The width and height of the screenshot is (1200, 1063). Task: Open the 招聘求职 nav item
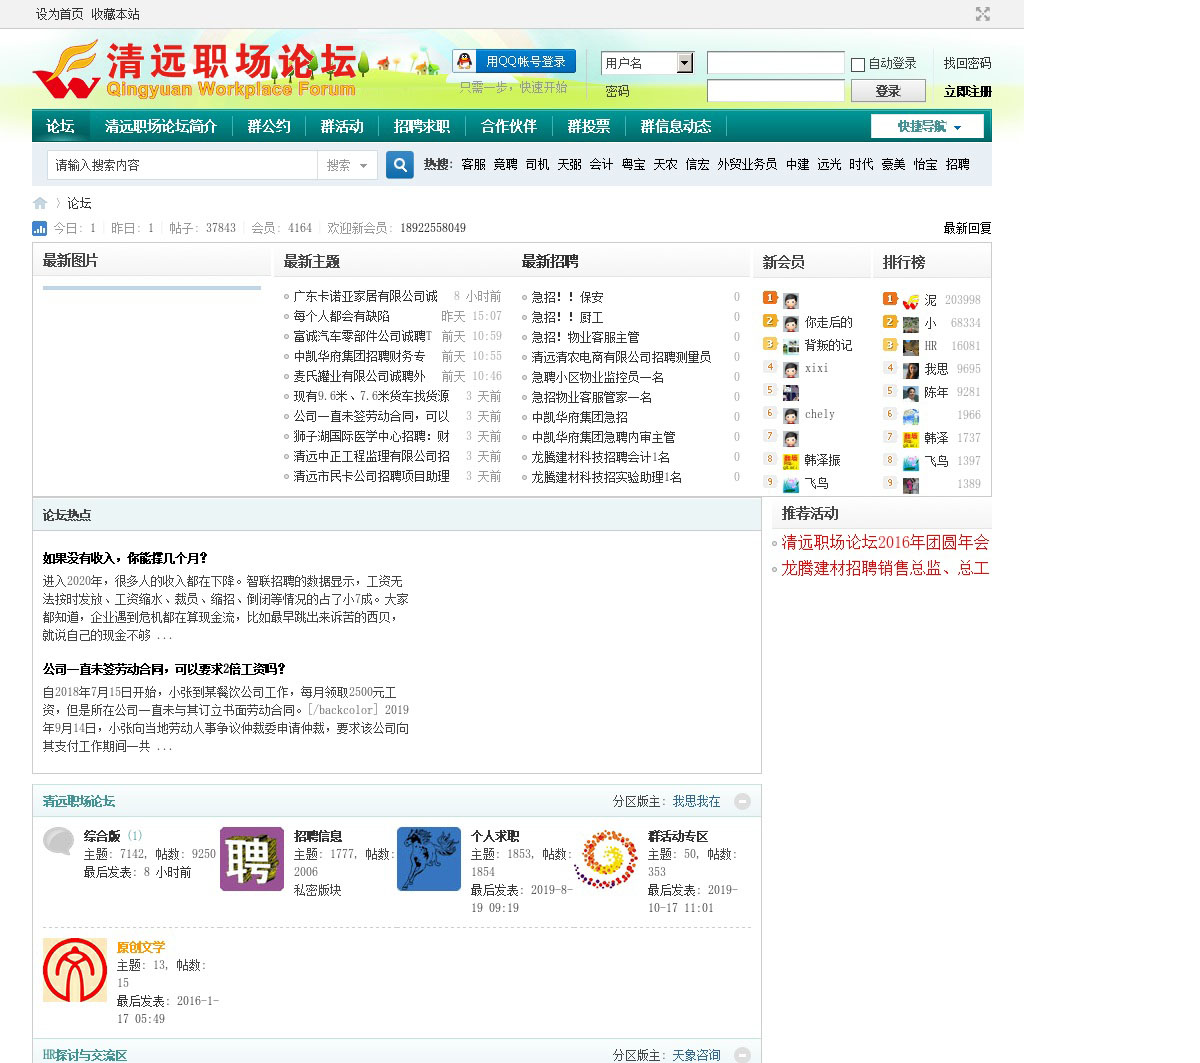(422, 126)
